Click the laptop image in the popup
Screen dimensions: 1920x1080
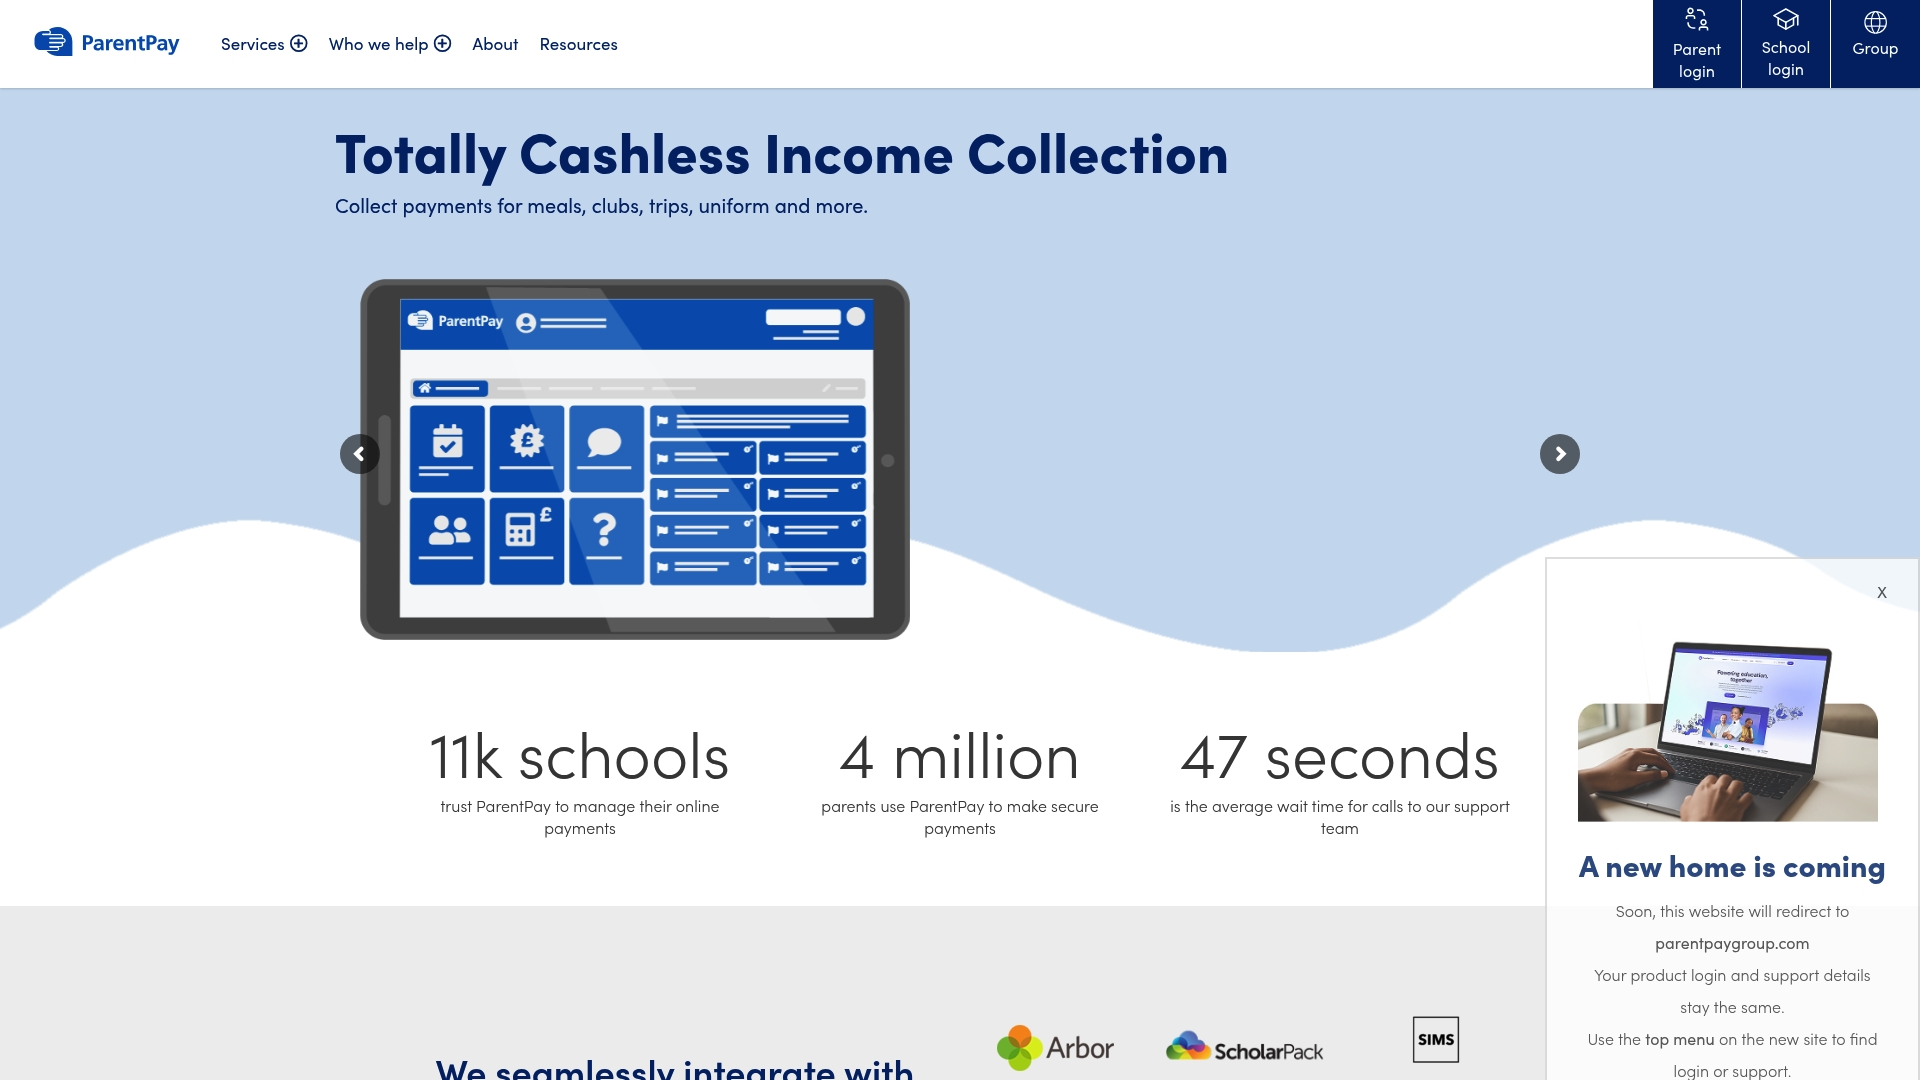click(x=1728, y=732)
